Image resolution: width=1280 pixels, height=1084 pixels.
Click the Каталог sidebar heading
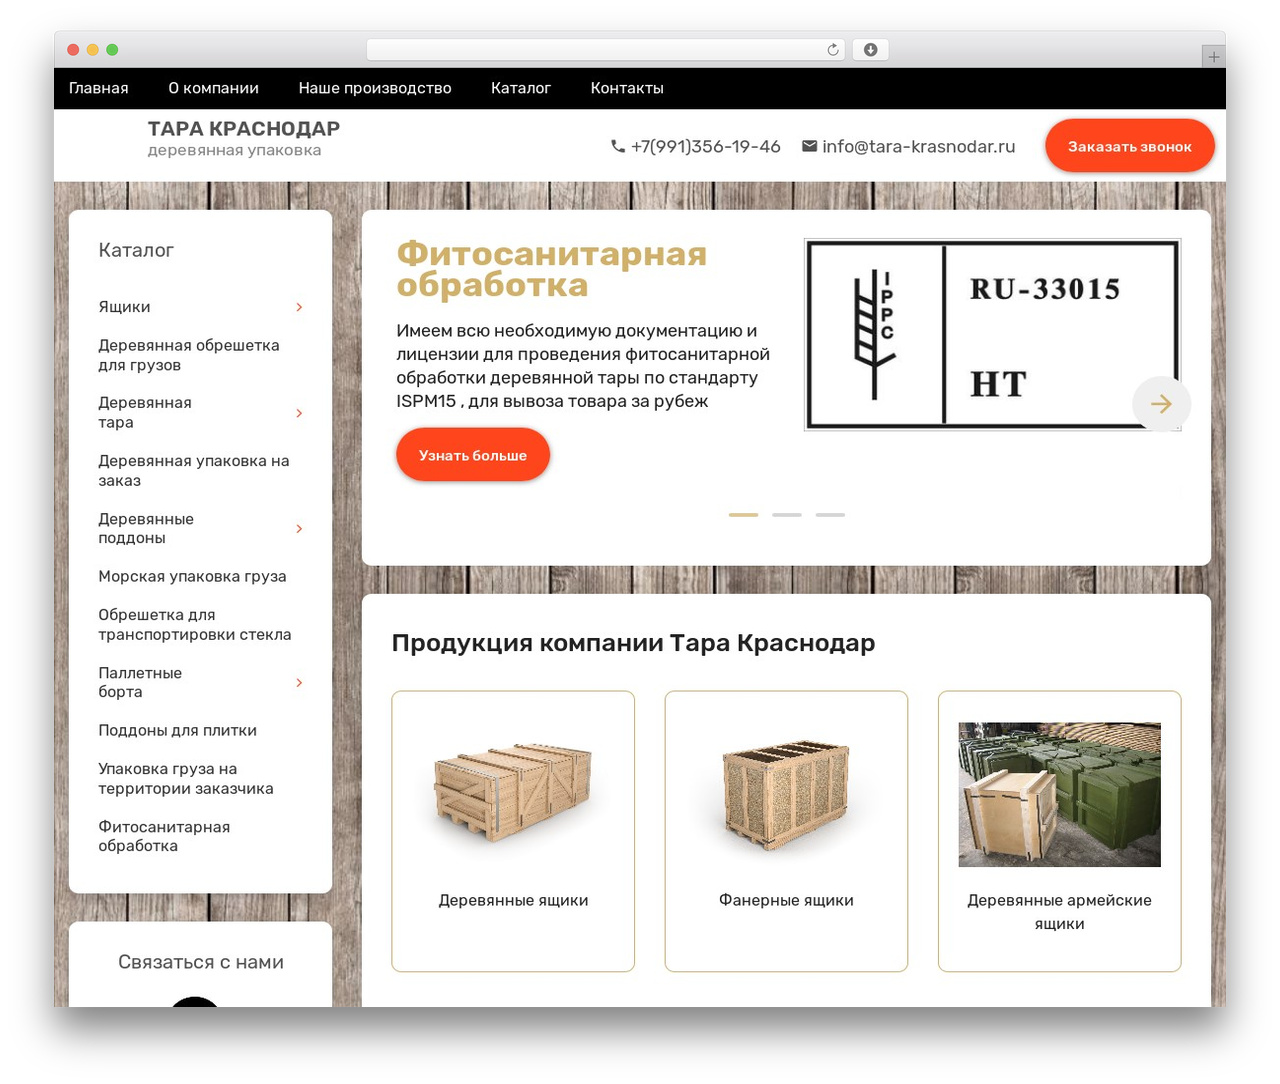(x=136, y=250)
